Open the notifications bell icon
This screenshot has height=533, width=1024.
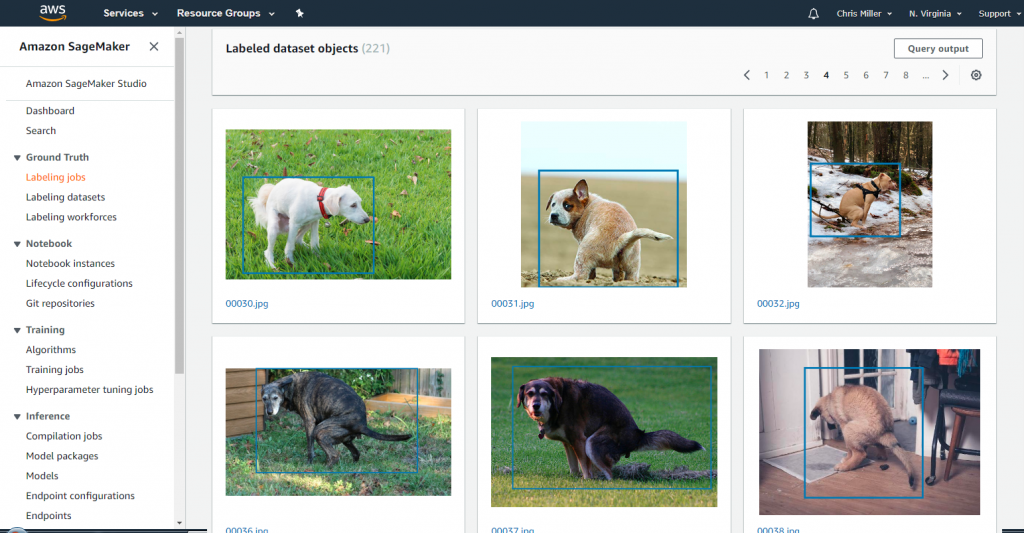point(813,13)
